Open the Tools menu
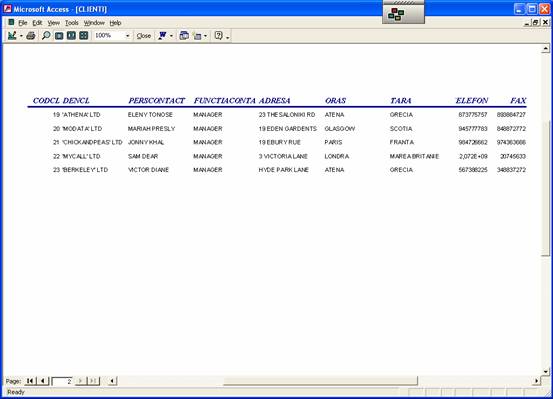Screen dimensions: 553x399 [x=72, y=23]
